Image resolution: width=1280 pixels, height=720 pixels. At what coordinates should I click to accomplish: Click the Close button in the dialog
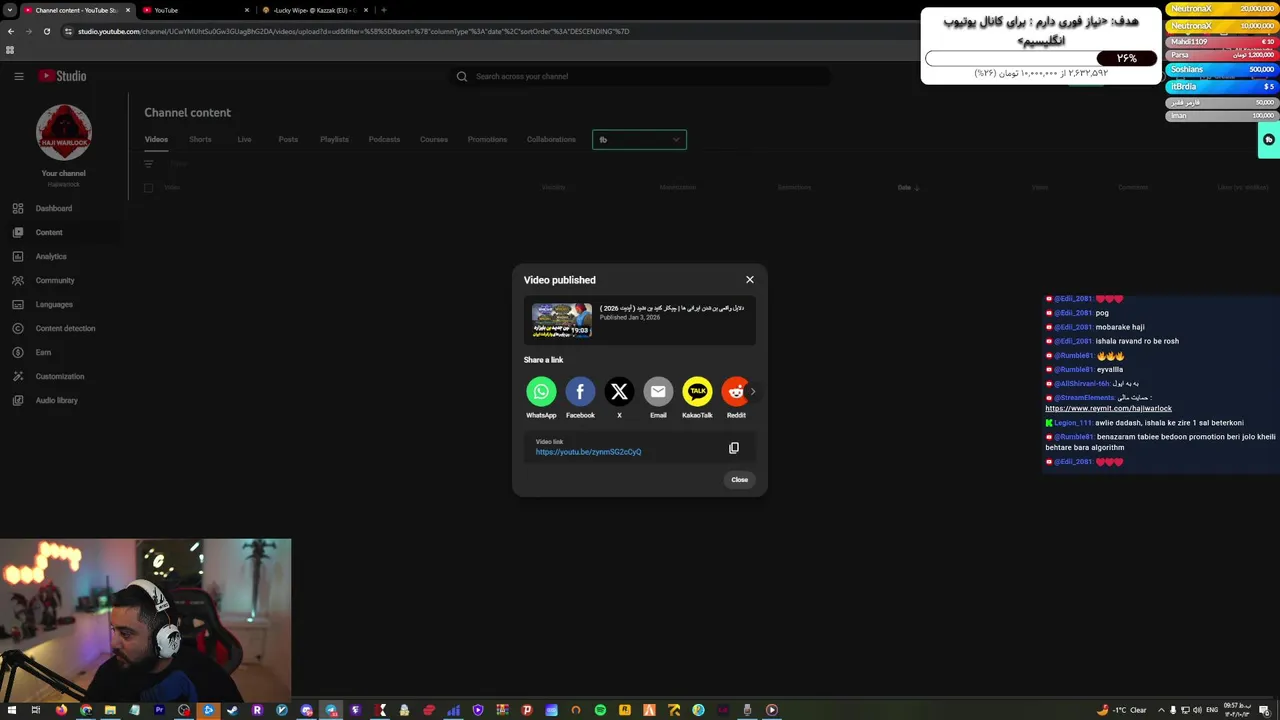739,480
